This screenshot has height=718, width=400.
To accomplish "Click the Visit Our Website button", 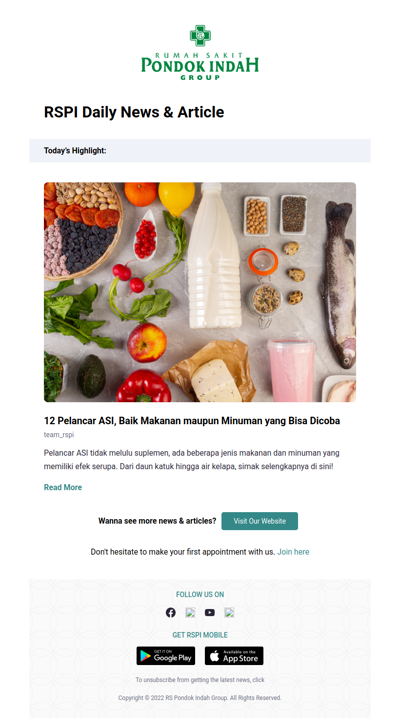I will 259,521.
